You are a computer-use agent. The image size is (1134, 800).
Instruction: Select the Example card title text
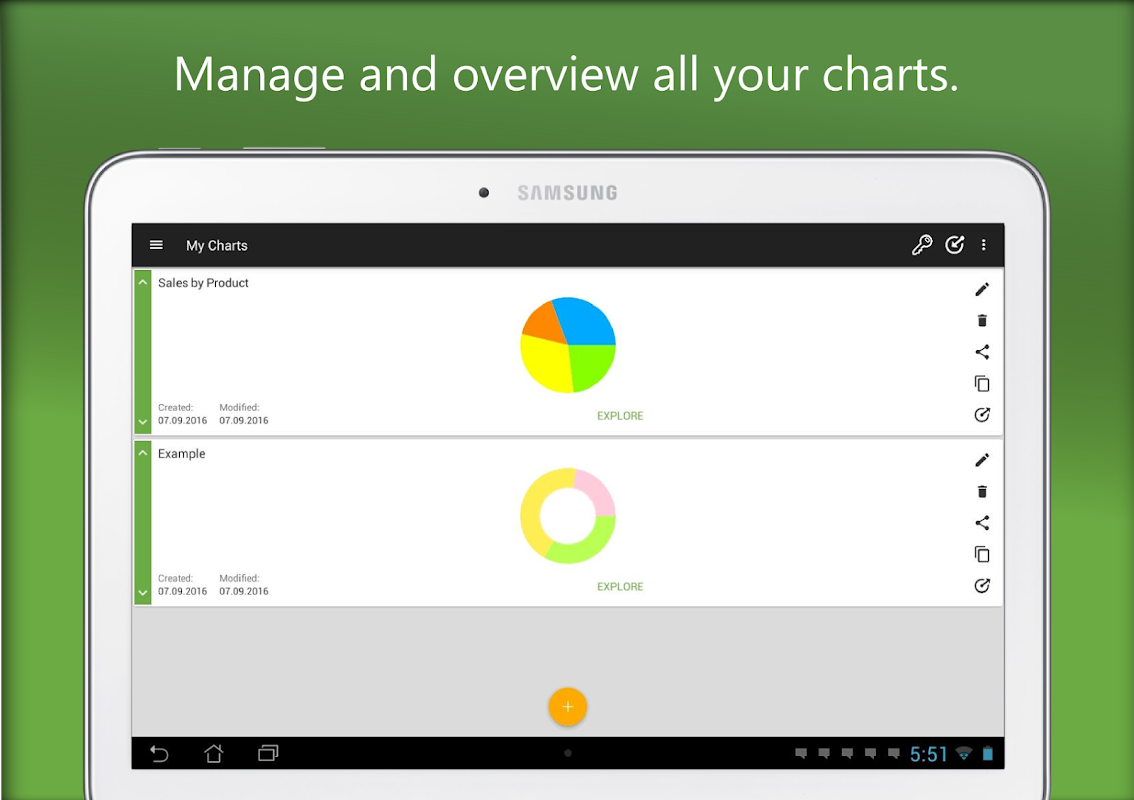click(182, 454)
